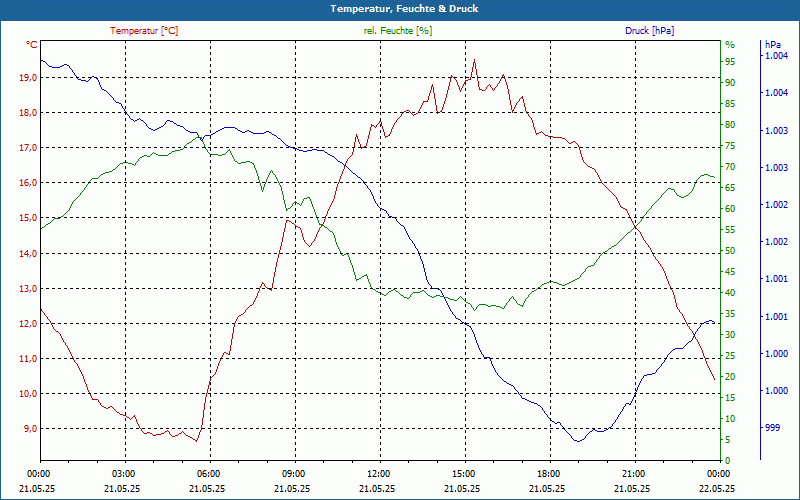
Task: Select the green "rel. Feuchte [%]" legend label
Action: coord(398,31)
